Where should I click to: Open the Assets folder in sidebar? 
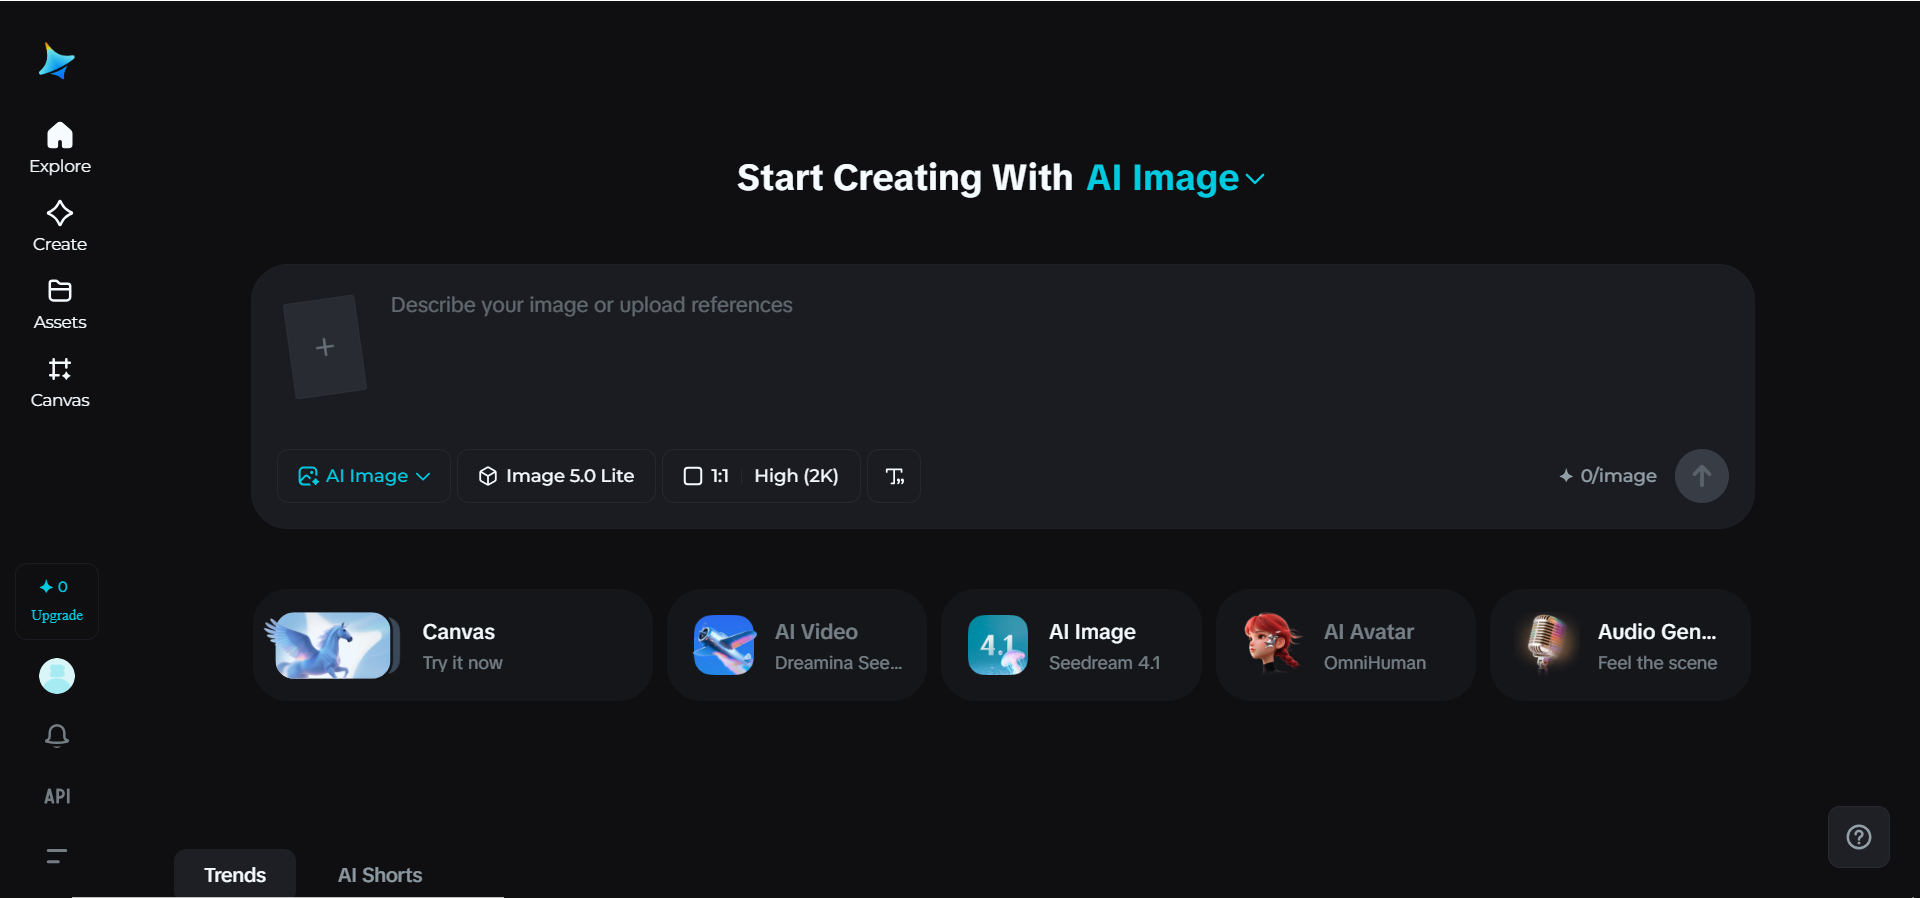pos(60,304)
